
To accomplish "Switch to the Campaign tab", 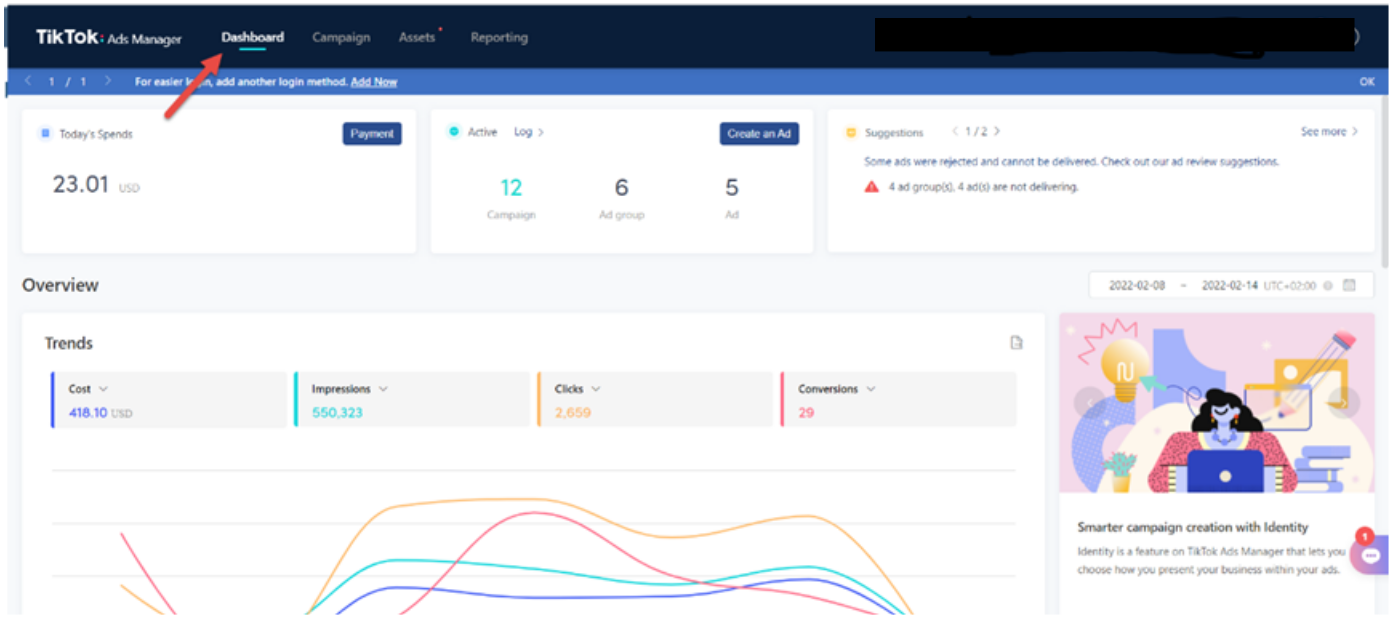I will tap(341, 37).
